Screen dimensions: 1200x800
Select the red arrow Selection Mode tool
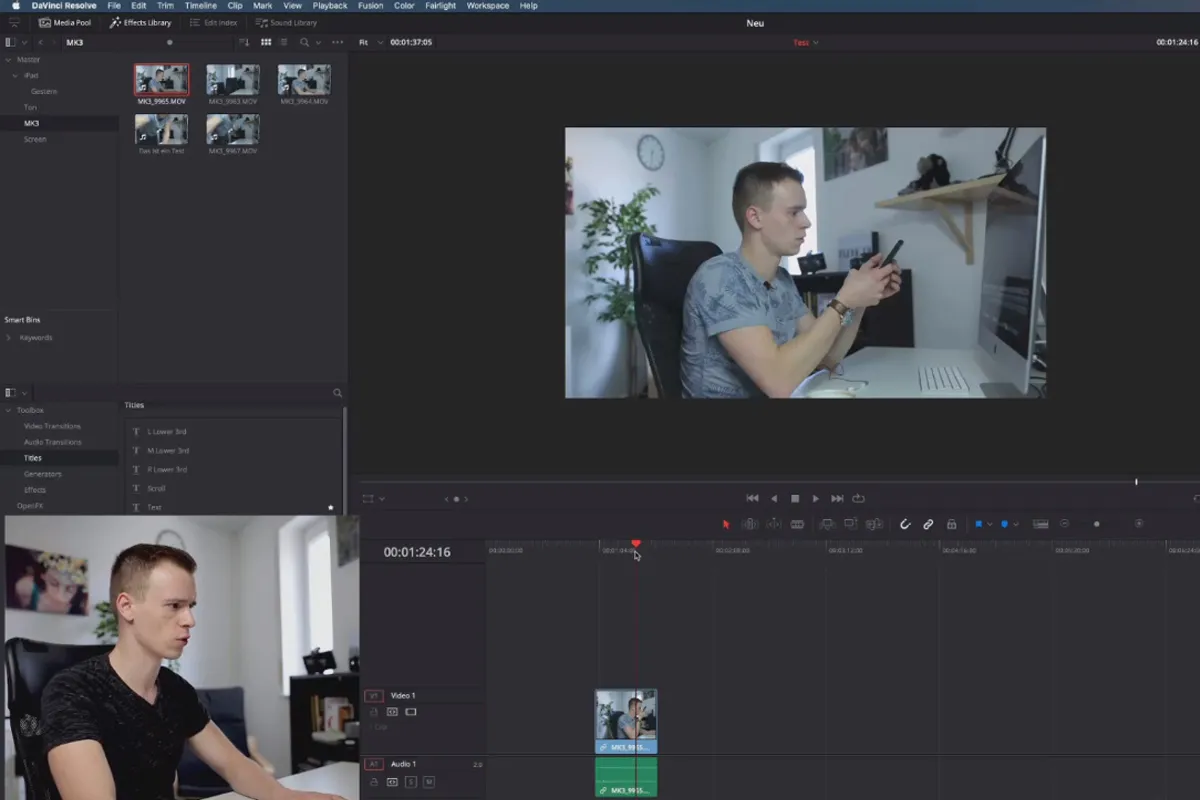pos(726,524)
